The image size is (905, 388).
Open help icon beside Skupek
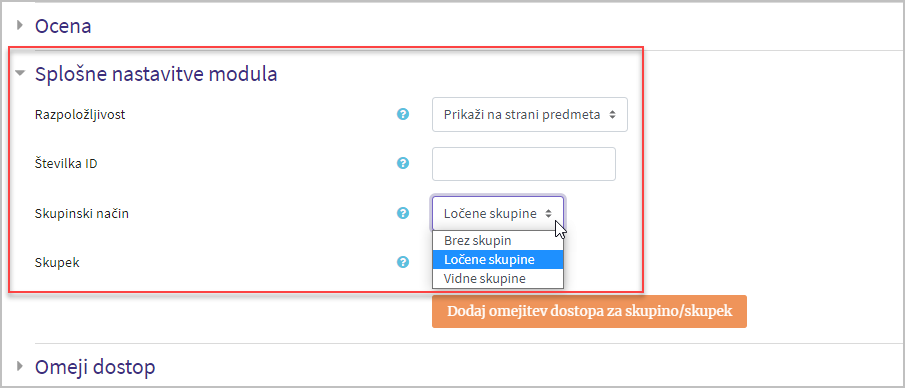click(x=403, y=262)
